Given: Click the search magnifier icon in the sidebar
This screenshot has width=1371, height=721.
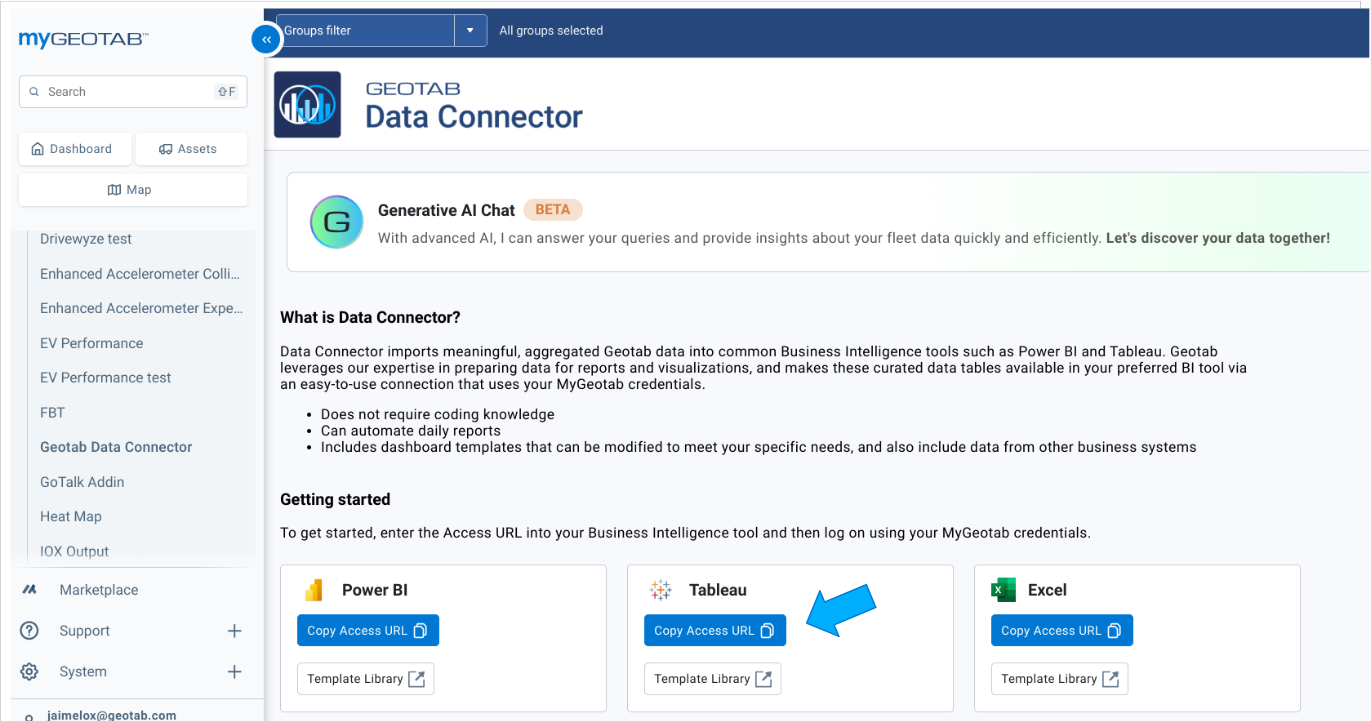Looking at the screenshot, I should pyautogui.click(x=35, y=91).
